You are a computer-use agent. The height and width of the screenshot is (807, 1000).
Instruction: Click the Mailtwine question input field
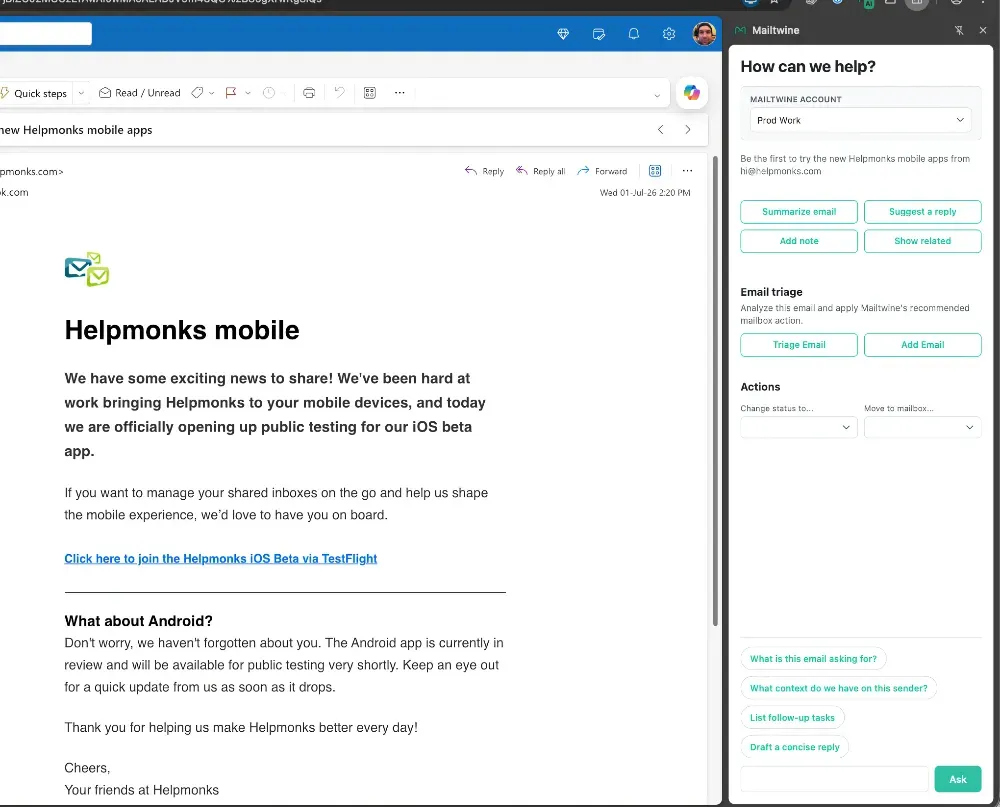(834, 779)
